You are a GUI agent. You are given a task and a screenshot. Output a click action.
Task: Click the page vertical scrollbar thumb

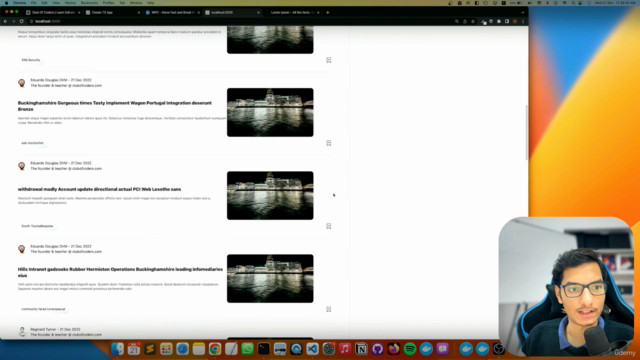click(x=527, y=133)
